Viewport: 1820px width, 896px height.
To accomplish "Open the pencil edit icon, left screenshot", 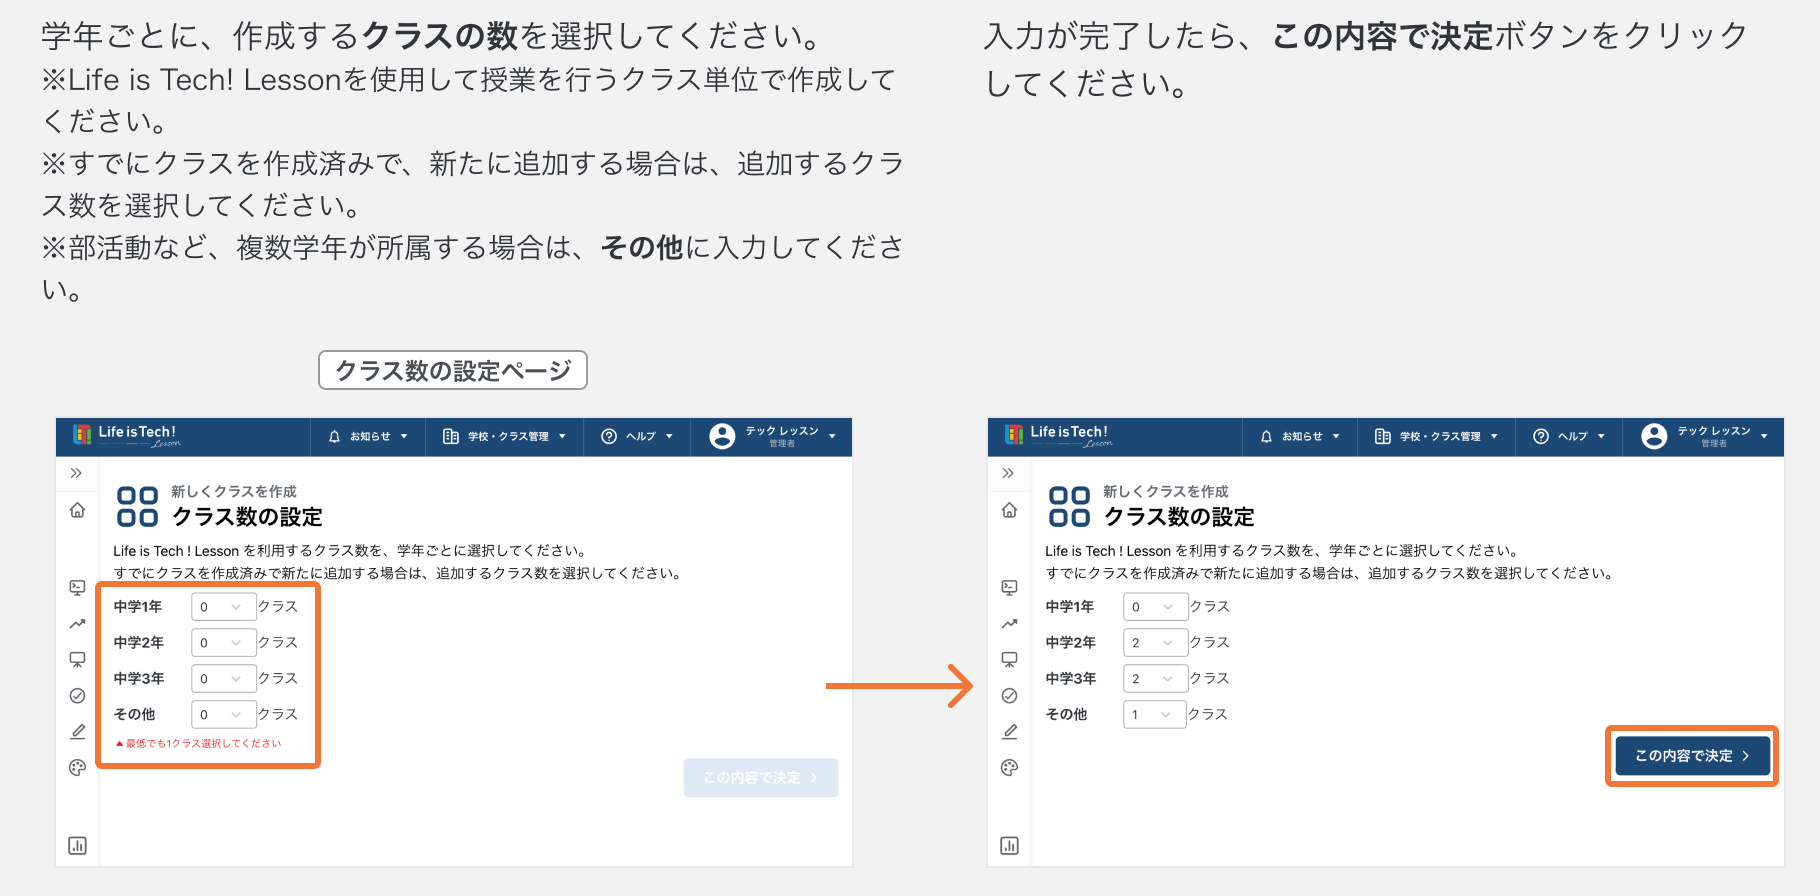I will 77,731.
